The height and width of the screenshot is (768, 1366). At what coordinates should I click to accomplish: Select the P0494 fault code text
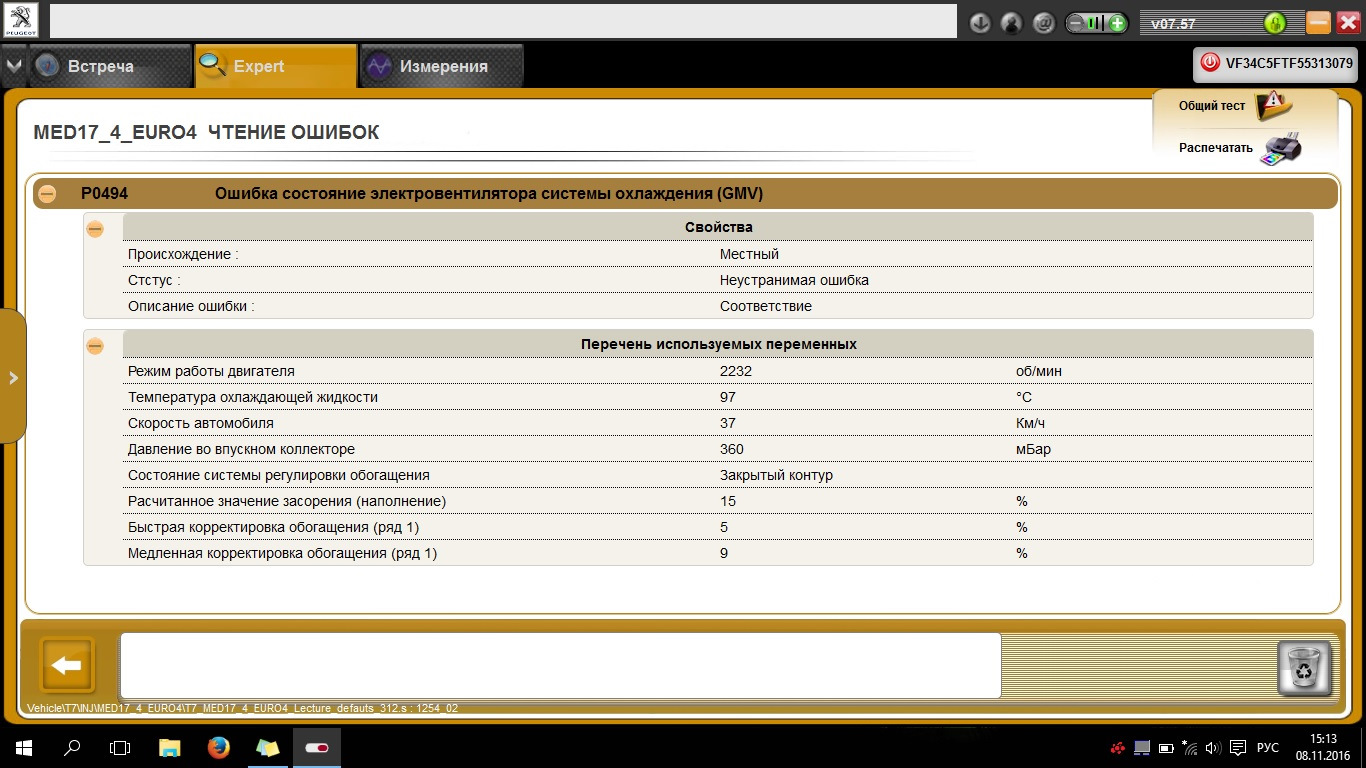click(x=104, y=194)
